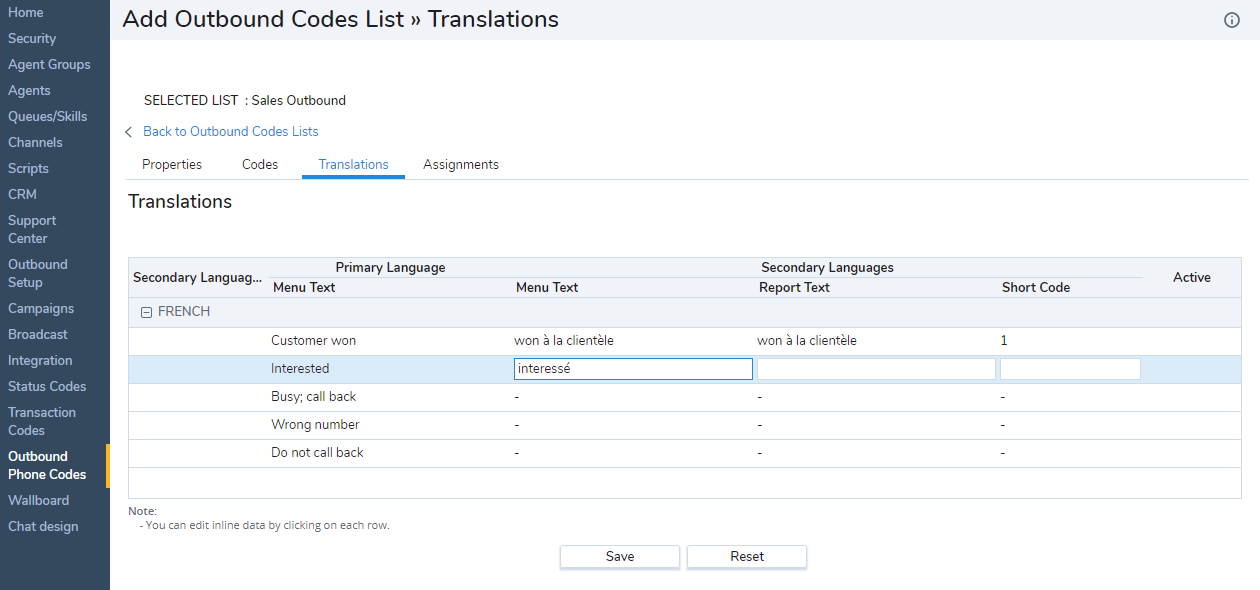Open Channels in the sidebar
This screenshot has width=1260, height=590.
point(35,143)
